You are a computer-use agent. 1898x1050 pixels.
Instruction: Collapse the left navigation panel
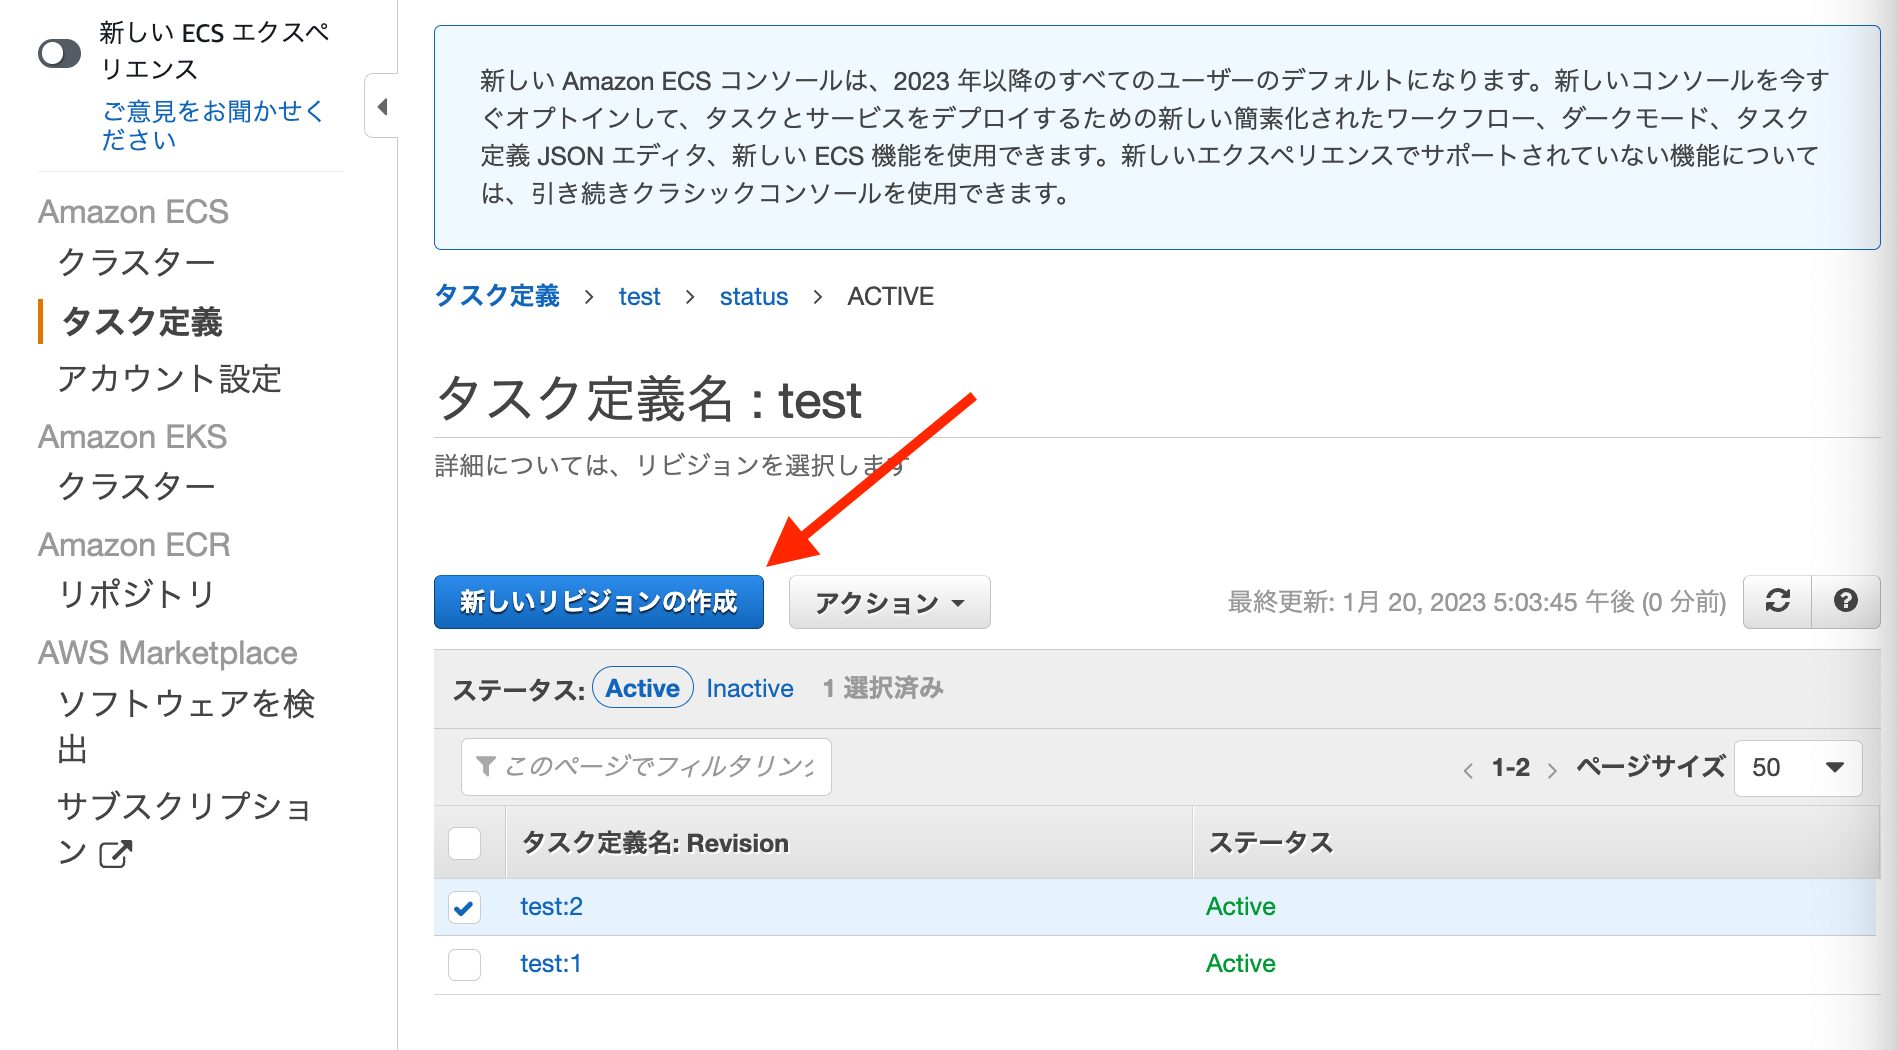pos(381,106)
